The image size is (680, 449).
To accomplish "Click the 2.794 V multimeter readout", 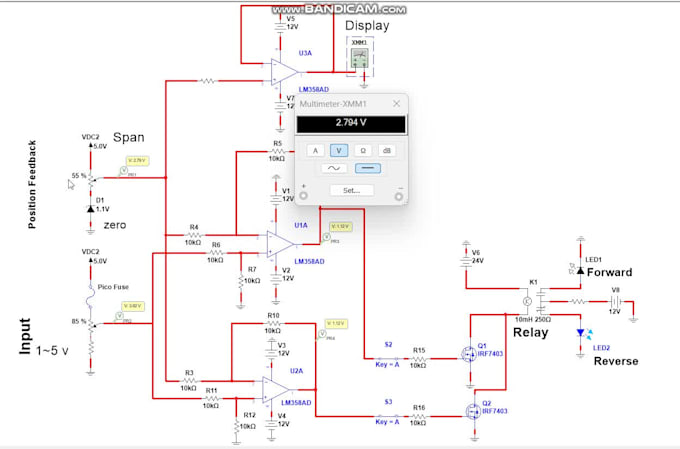I will (351, 123).
